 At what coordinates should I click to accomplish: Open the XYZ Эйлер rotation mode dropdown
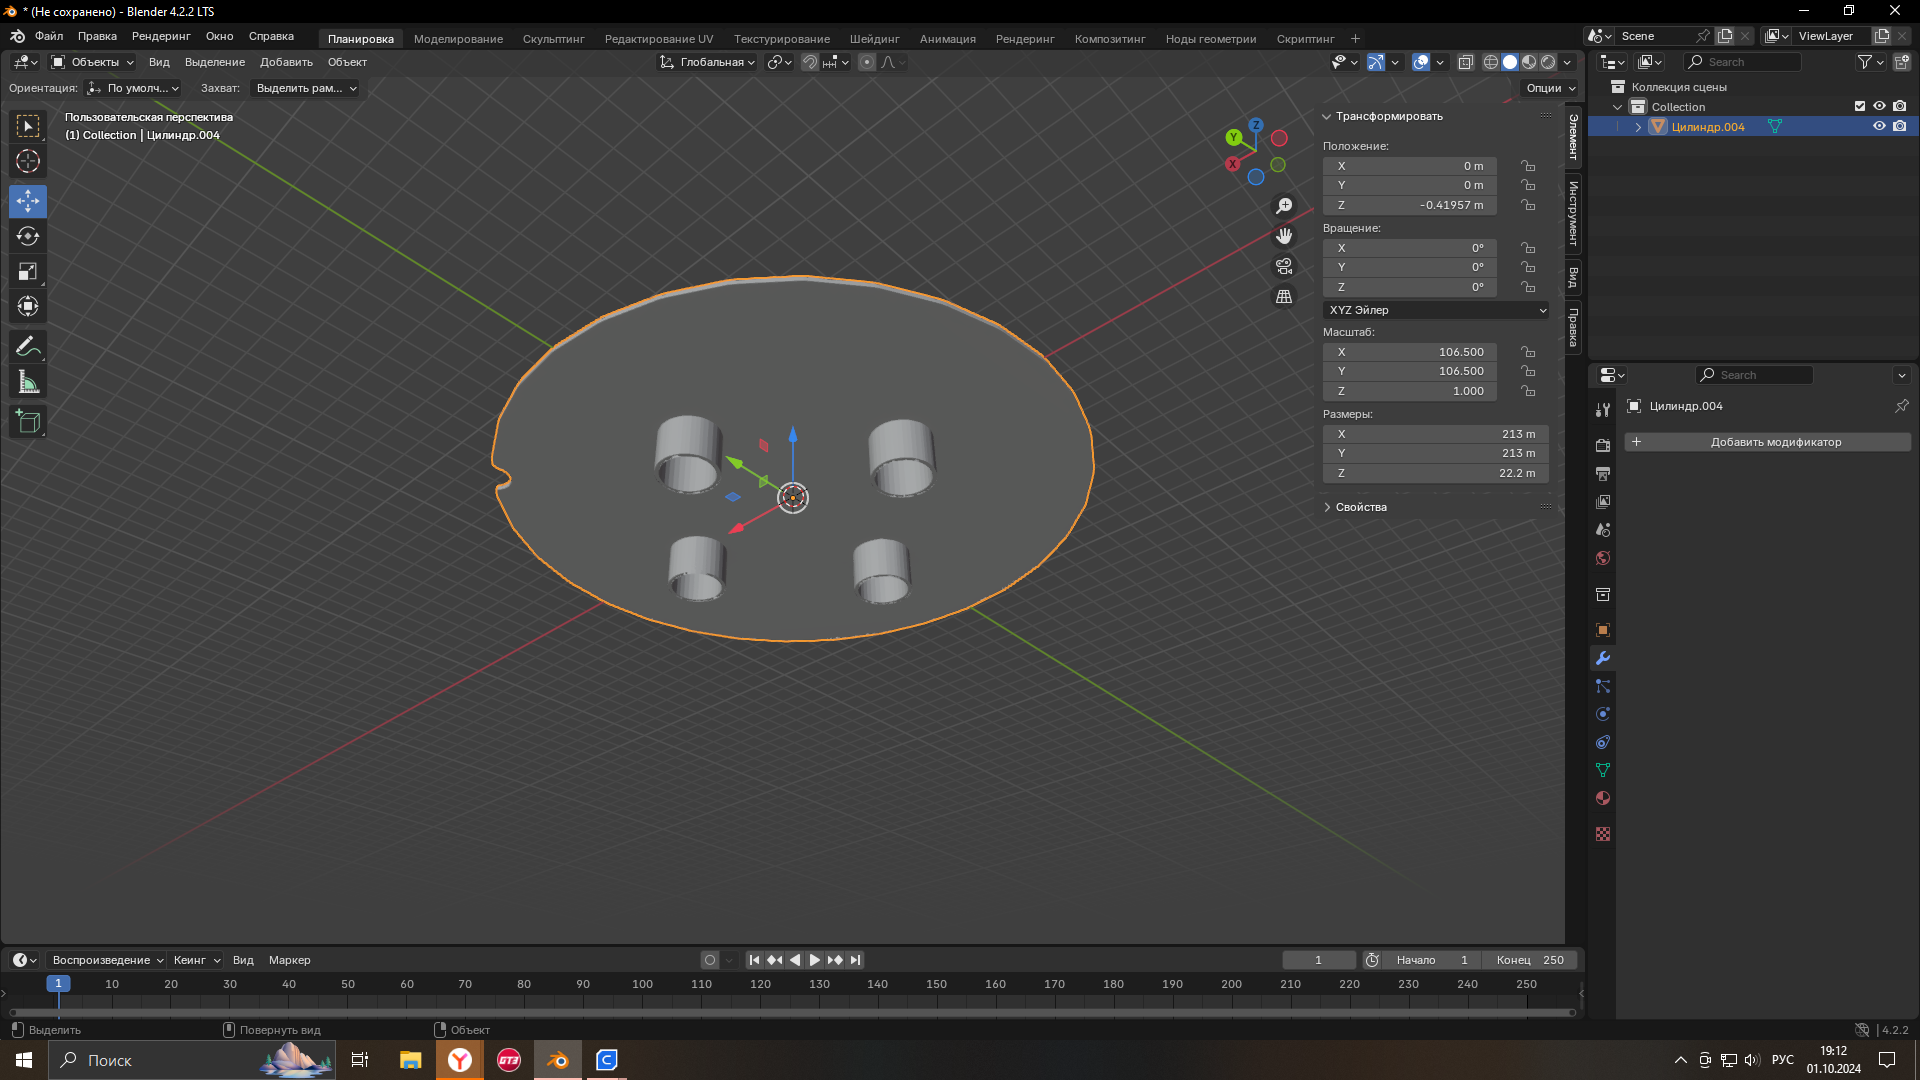pos(1436,310)
